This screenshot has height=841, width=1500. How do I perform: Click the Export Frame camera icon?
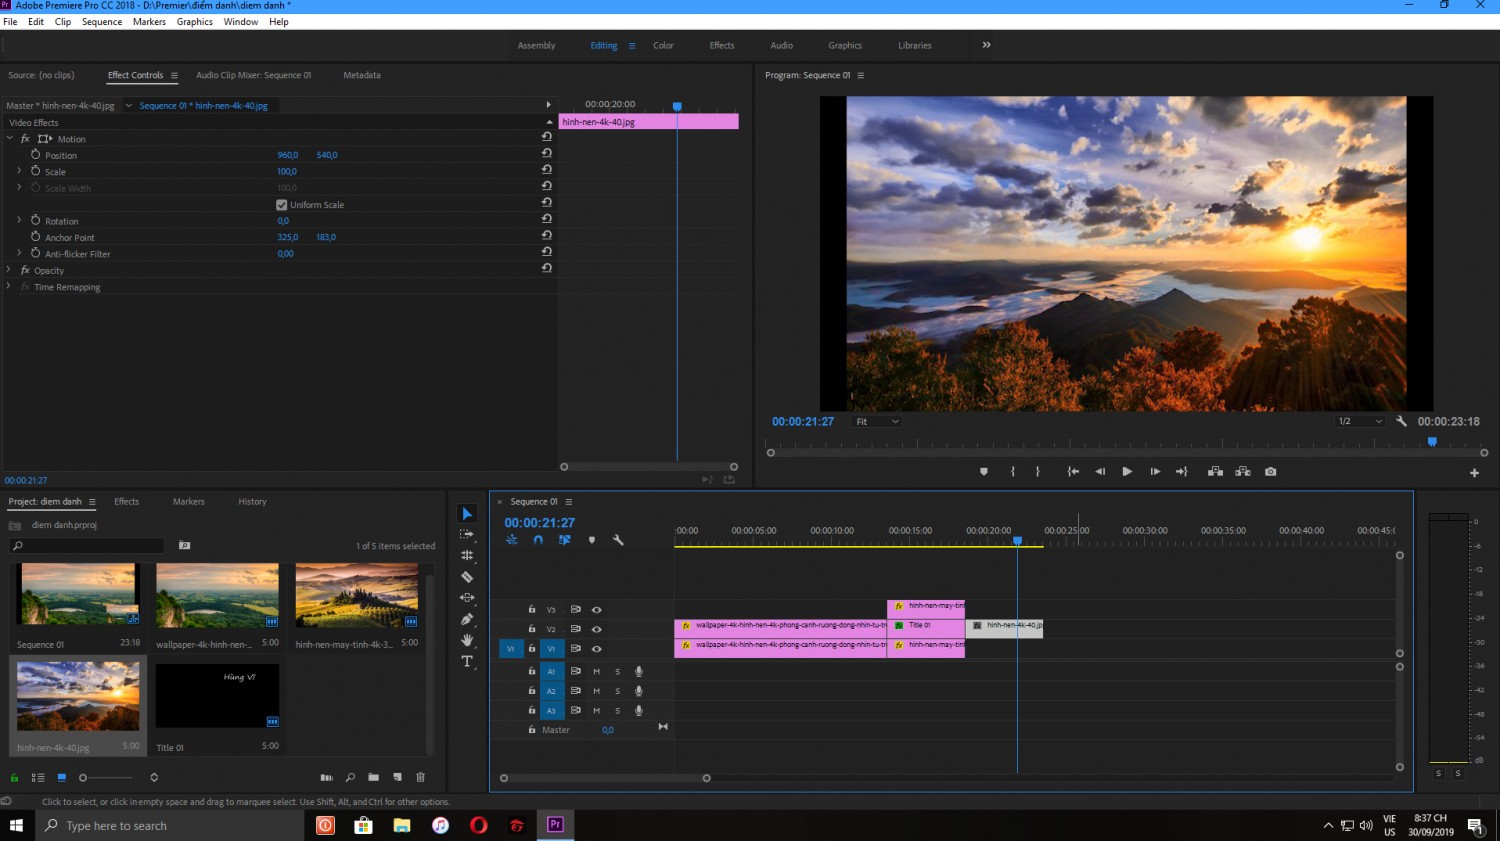click(1270, 472)
